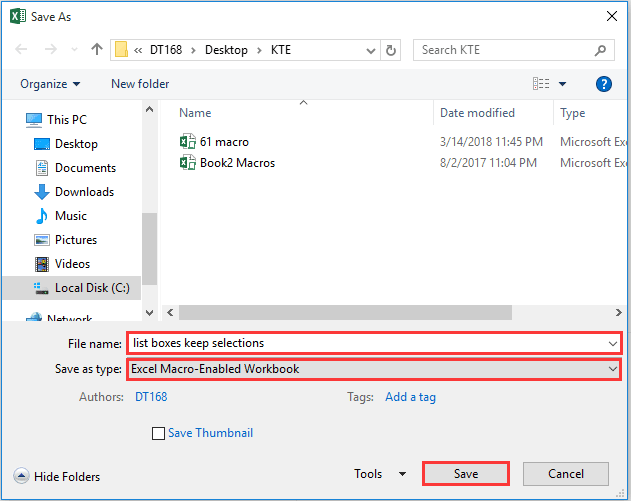Click the Add a tag link
Image resolution: width=631 pixels, height=501 pixels.
pyautogui.click(x=410, y=397)
